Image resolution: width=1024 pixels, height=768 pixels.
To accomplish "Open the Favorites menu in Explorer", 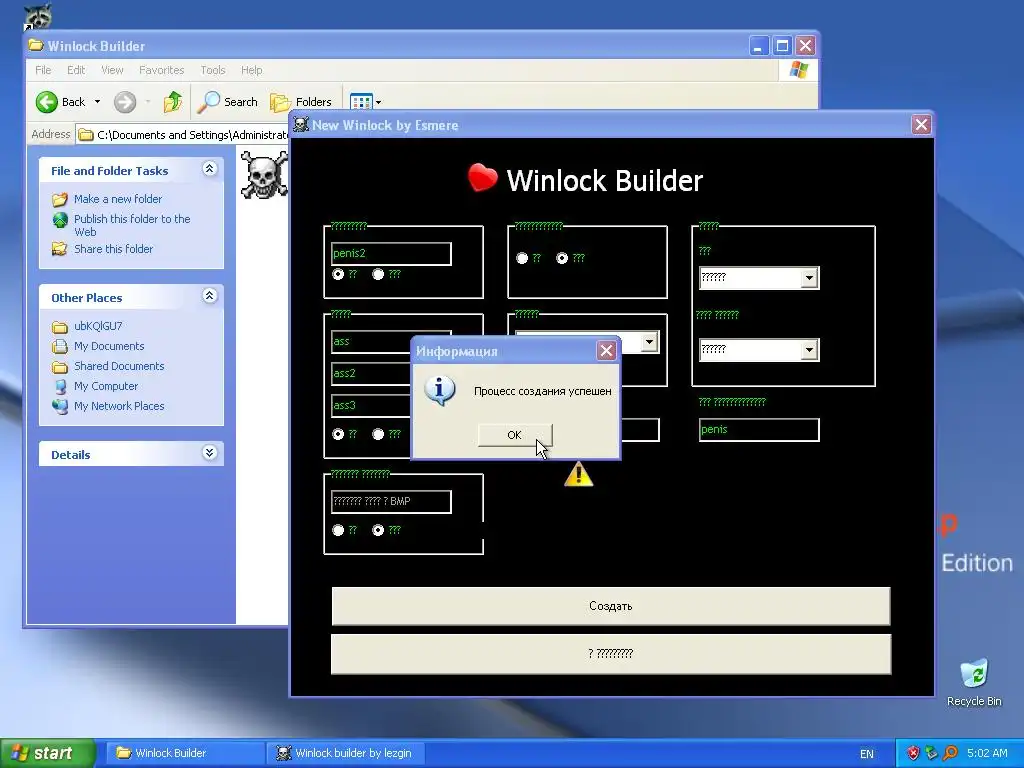I will coord(161,70).
